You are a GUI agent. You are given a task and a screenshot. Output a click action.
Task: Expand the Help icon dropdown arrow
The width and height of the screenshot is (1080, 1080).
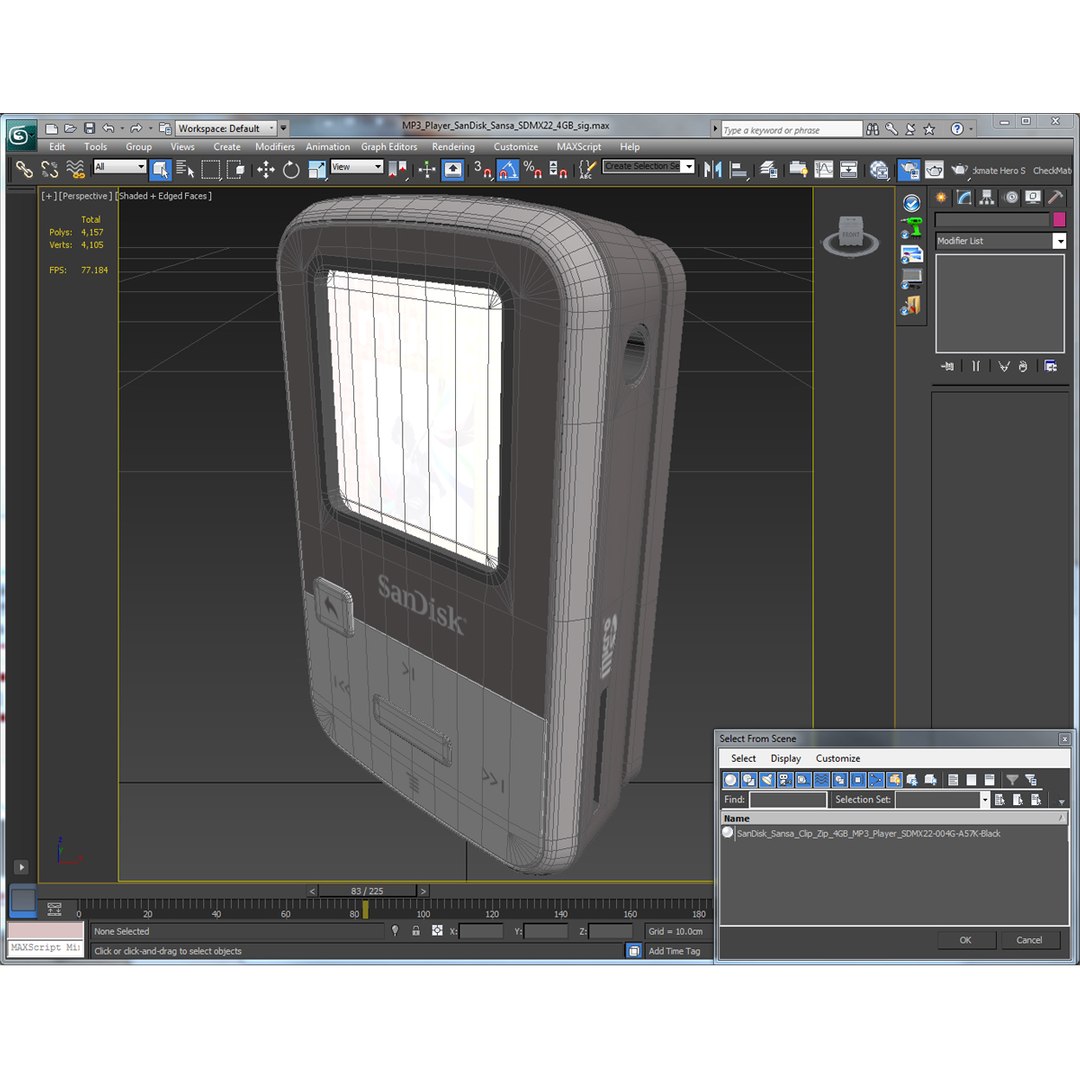[971, 129]
